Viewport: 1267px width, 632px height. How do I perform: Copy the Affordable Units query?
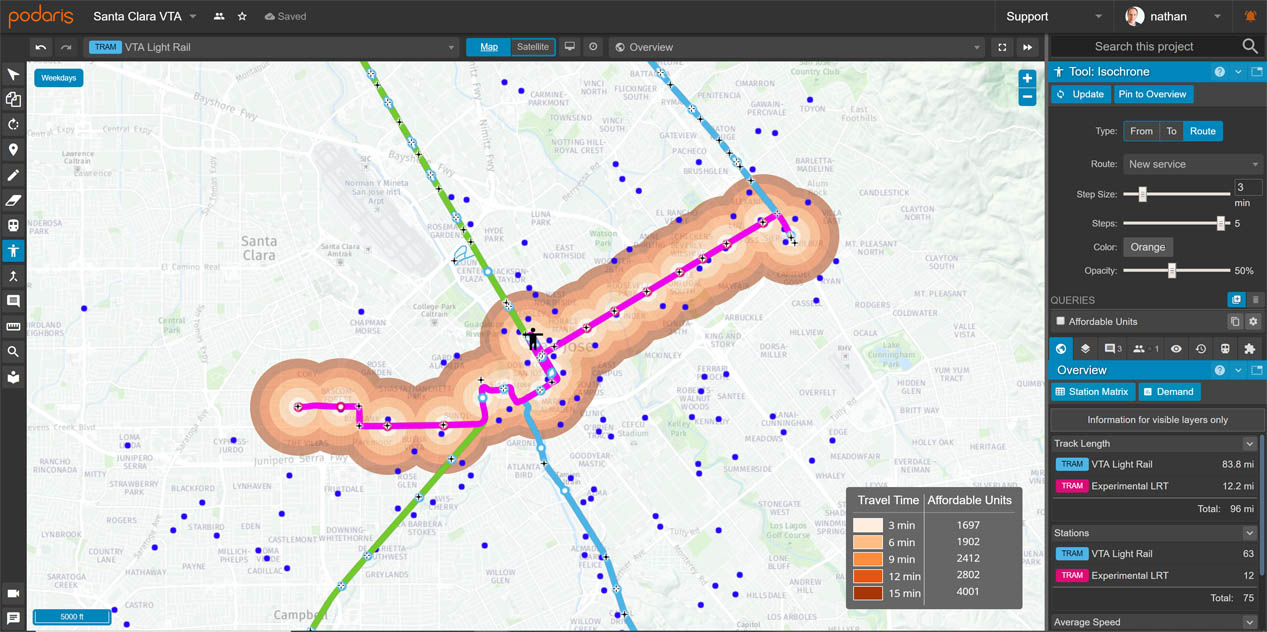(x=1235, y=322)
